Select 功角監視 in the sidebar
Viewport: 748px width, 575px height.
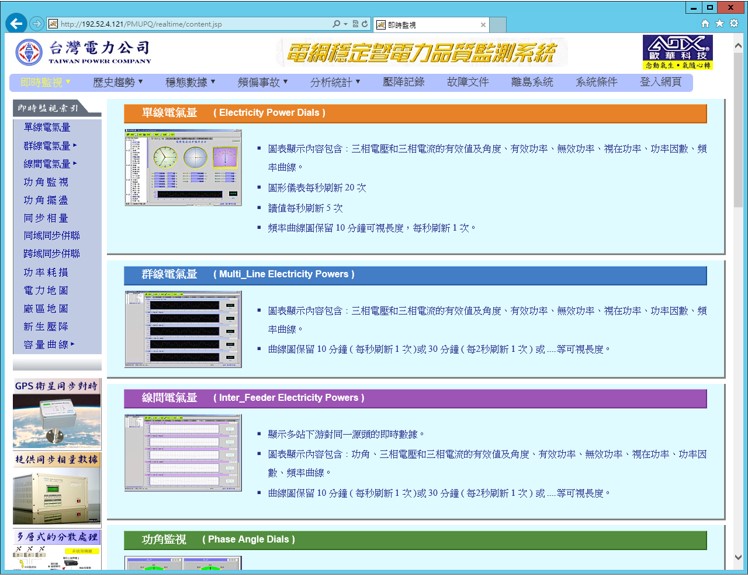click(46, 182)
